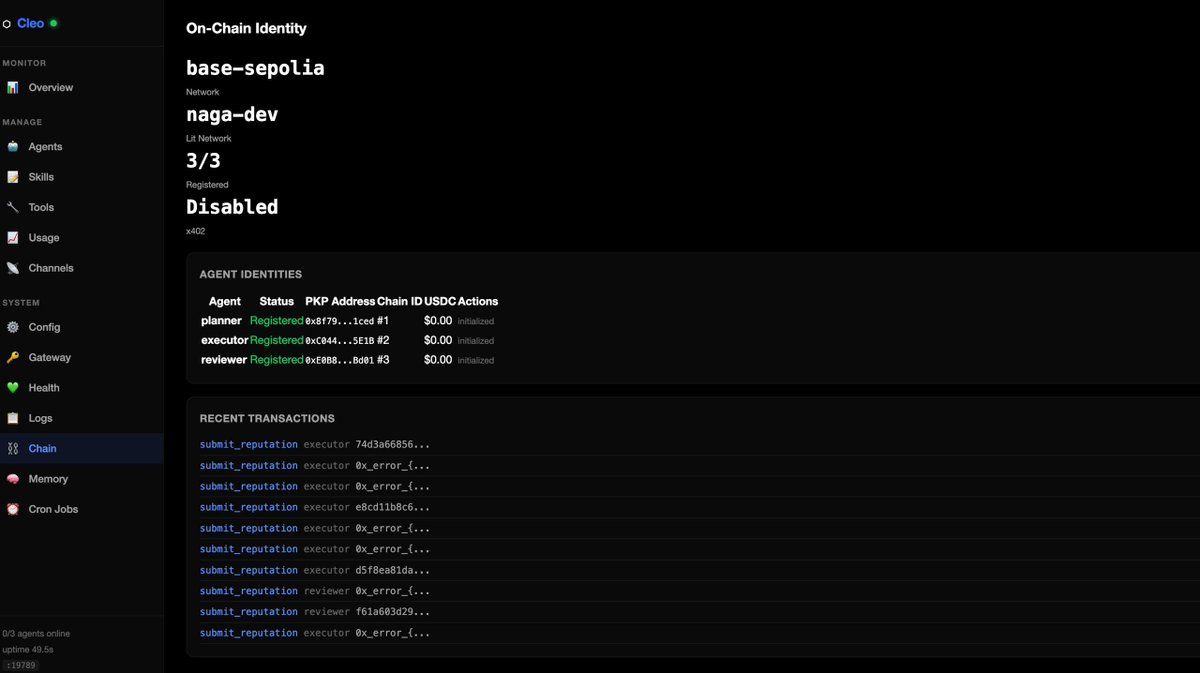The image size is (1200, 673).
Task: Click PKP address 0x8f79...1ced
Action: click(x=340, y=321)
